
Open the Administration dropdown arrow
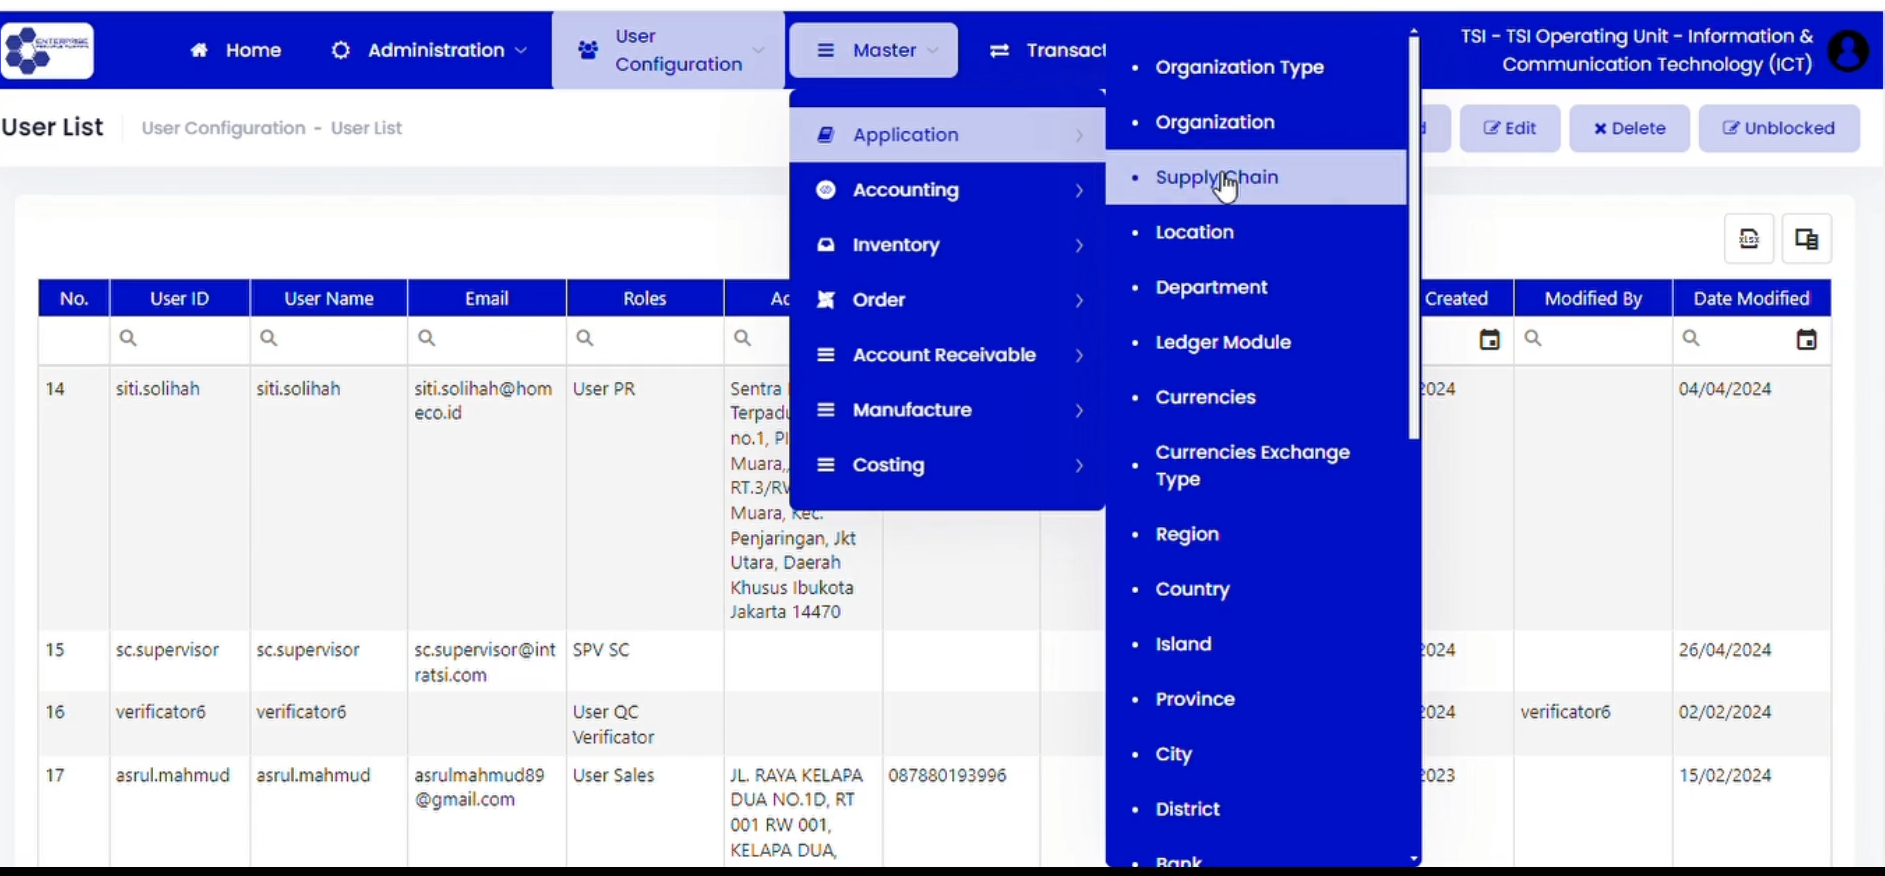521,50
